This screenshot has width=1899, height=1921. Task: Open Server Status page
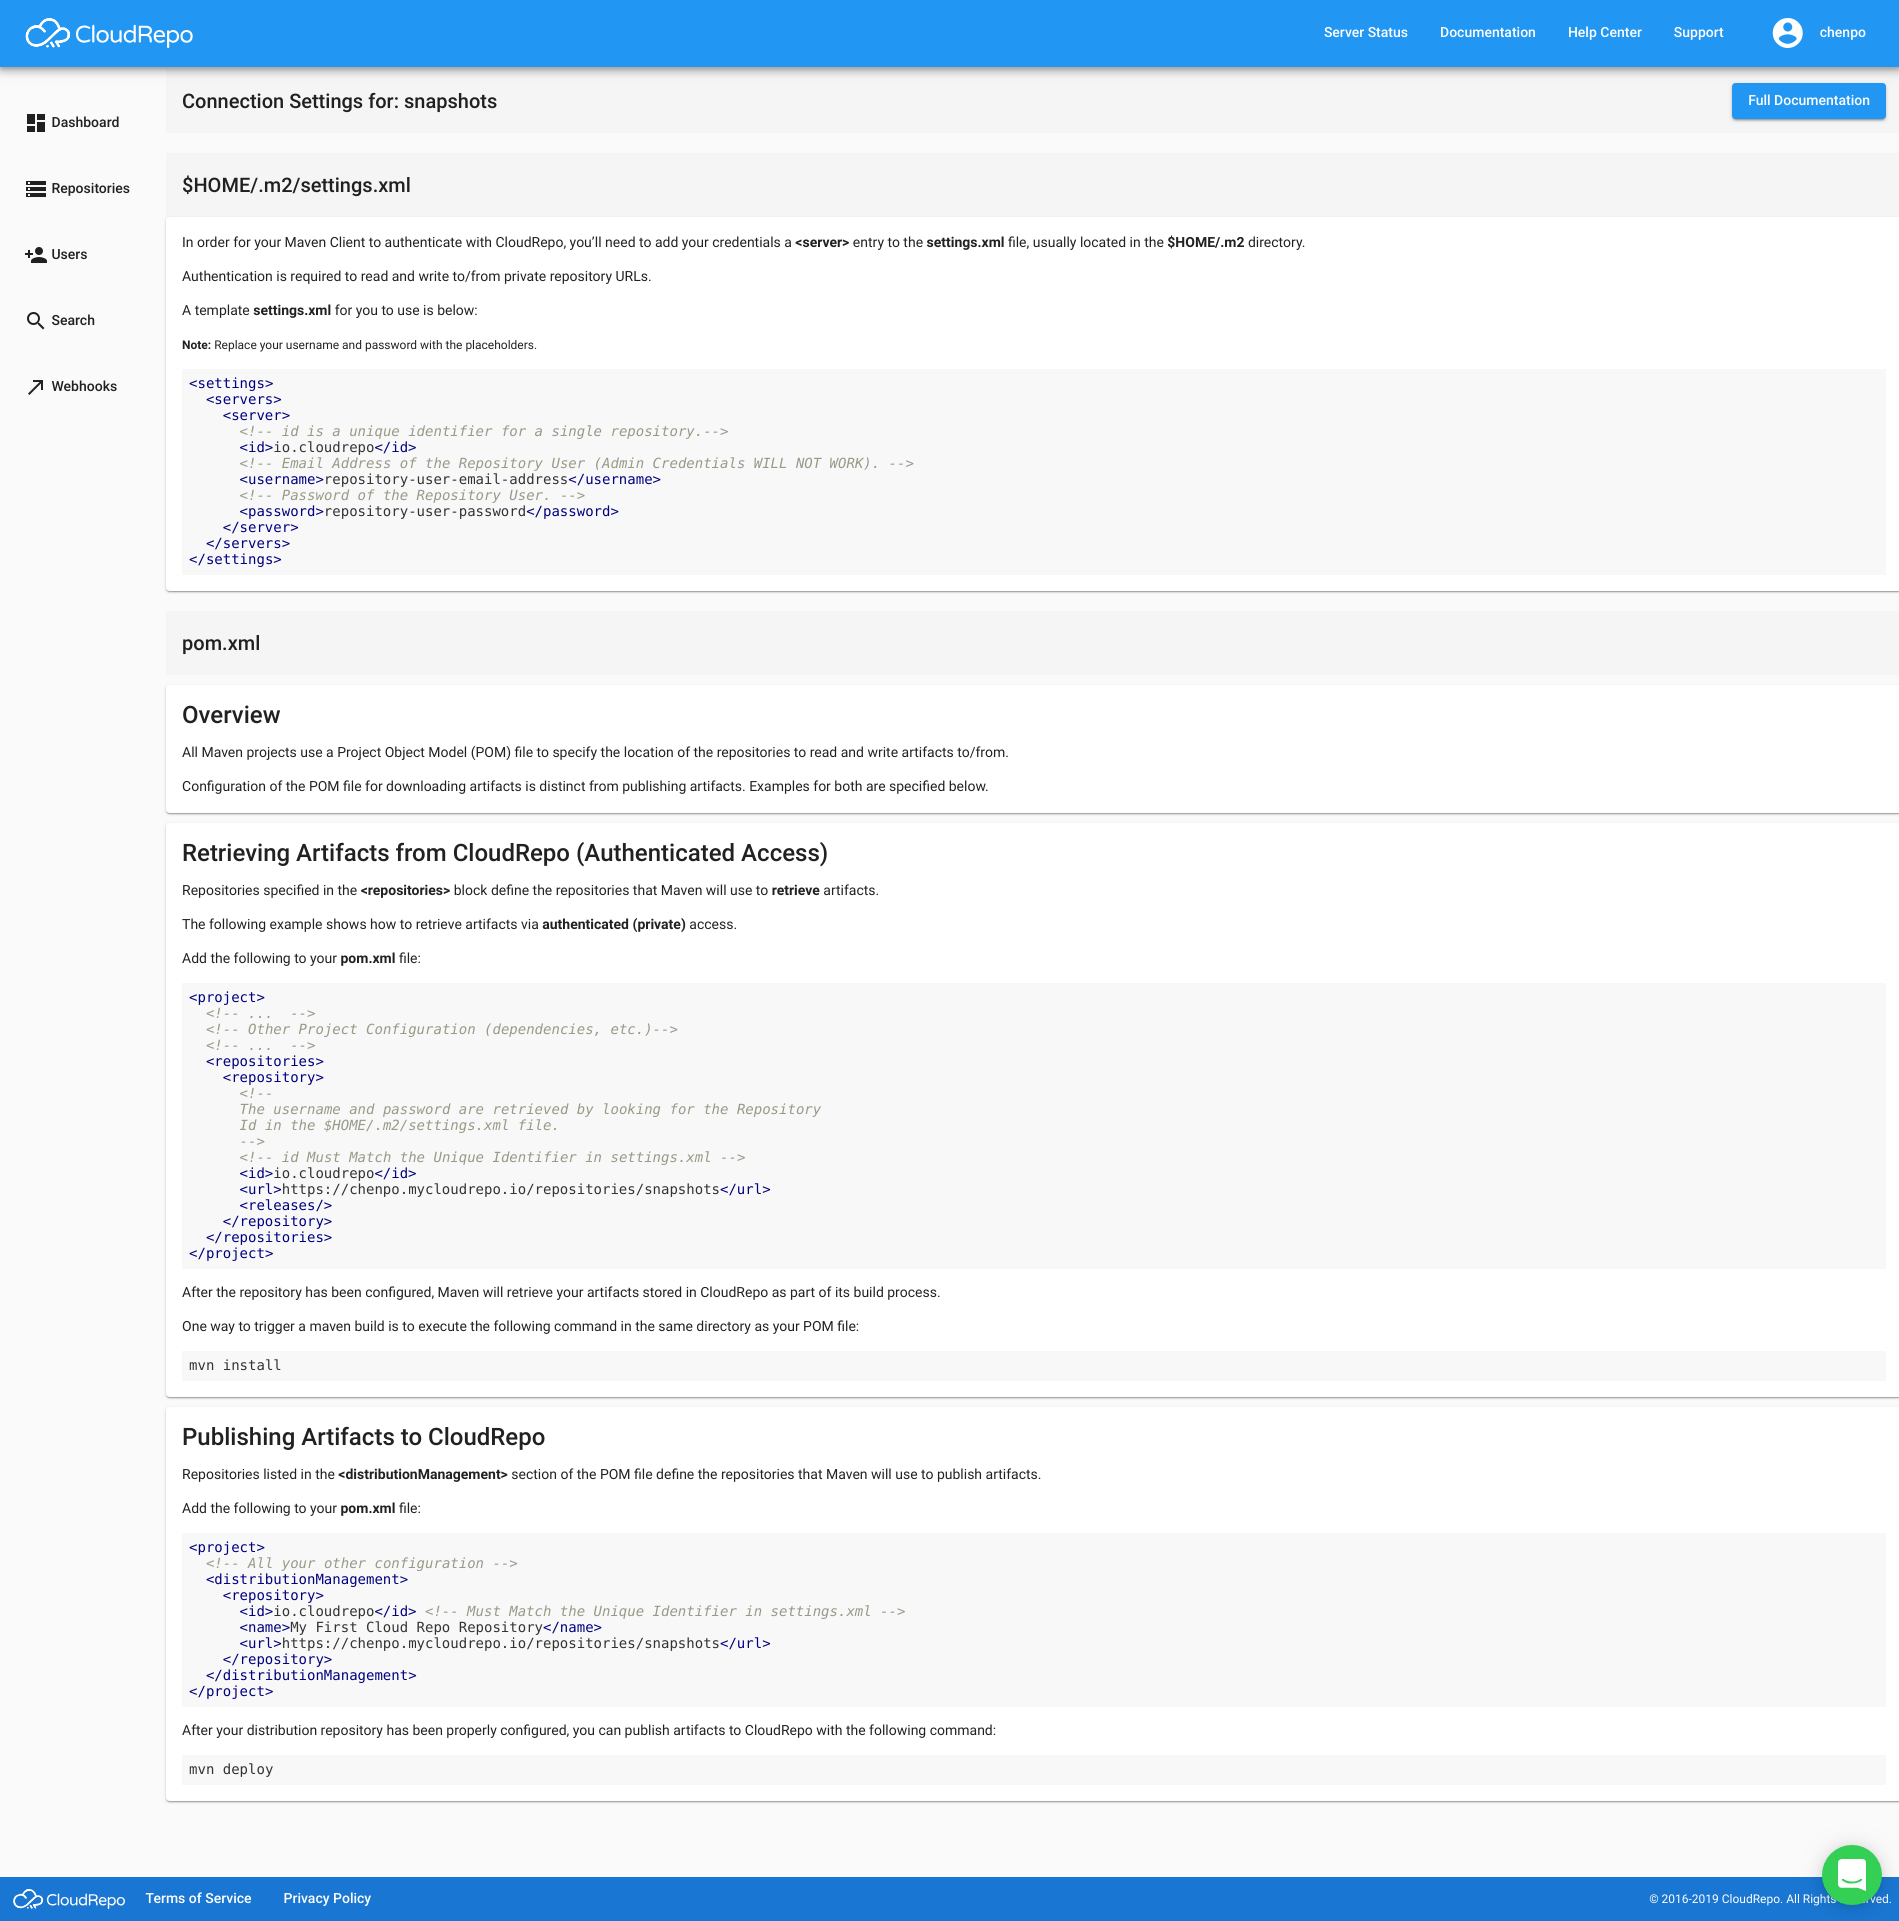1365,33
